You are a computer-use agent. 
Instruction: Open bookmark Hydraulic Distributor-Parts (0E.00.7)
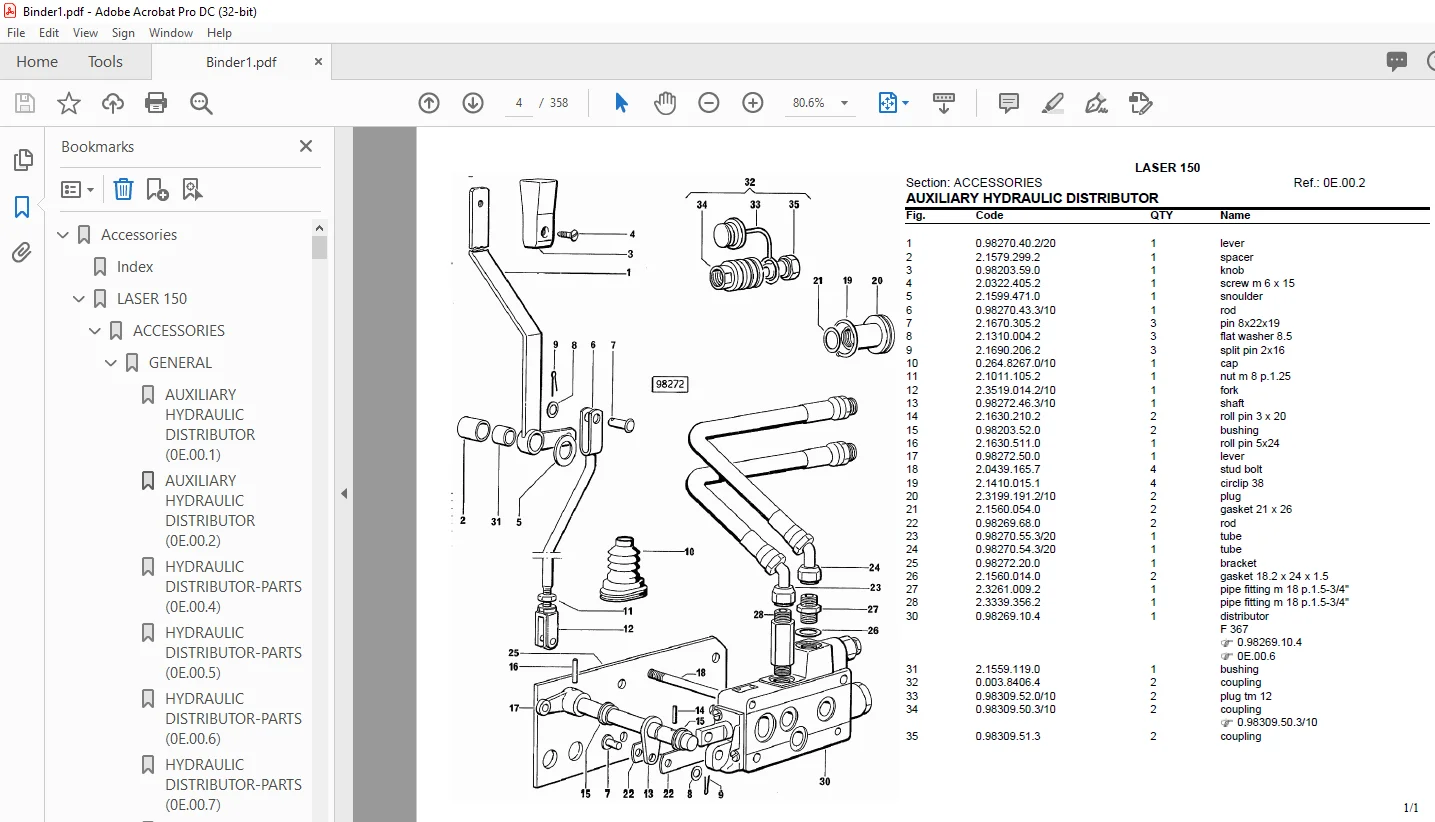pyautogui.click(x=233, y=785)
